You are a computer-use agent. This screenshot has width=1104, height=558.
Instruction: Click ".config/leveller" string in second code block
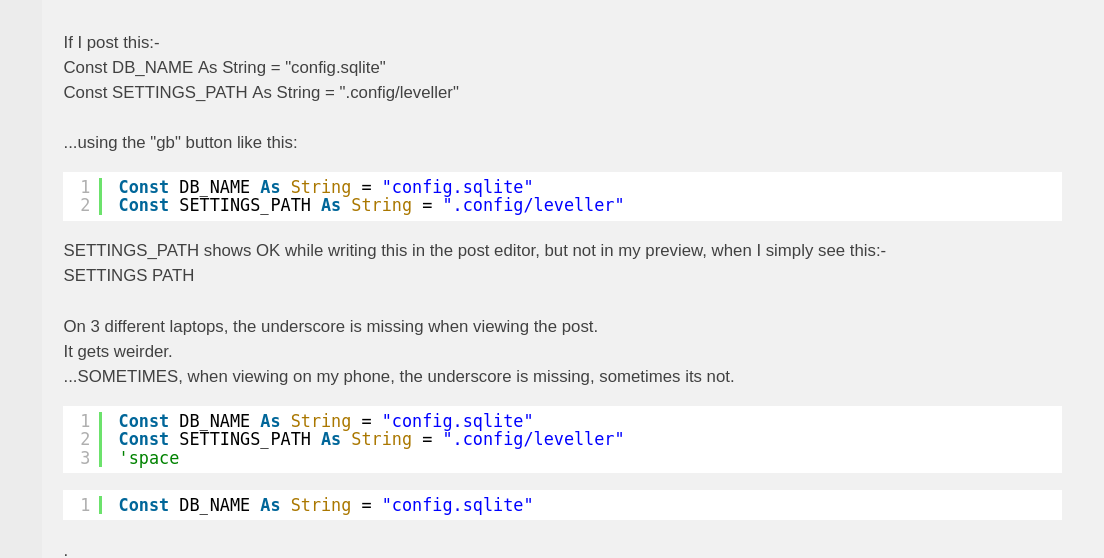tap(533, 439)
